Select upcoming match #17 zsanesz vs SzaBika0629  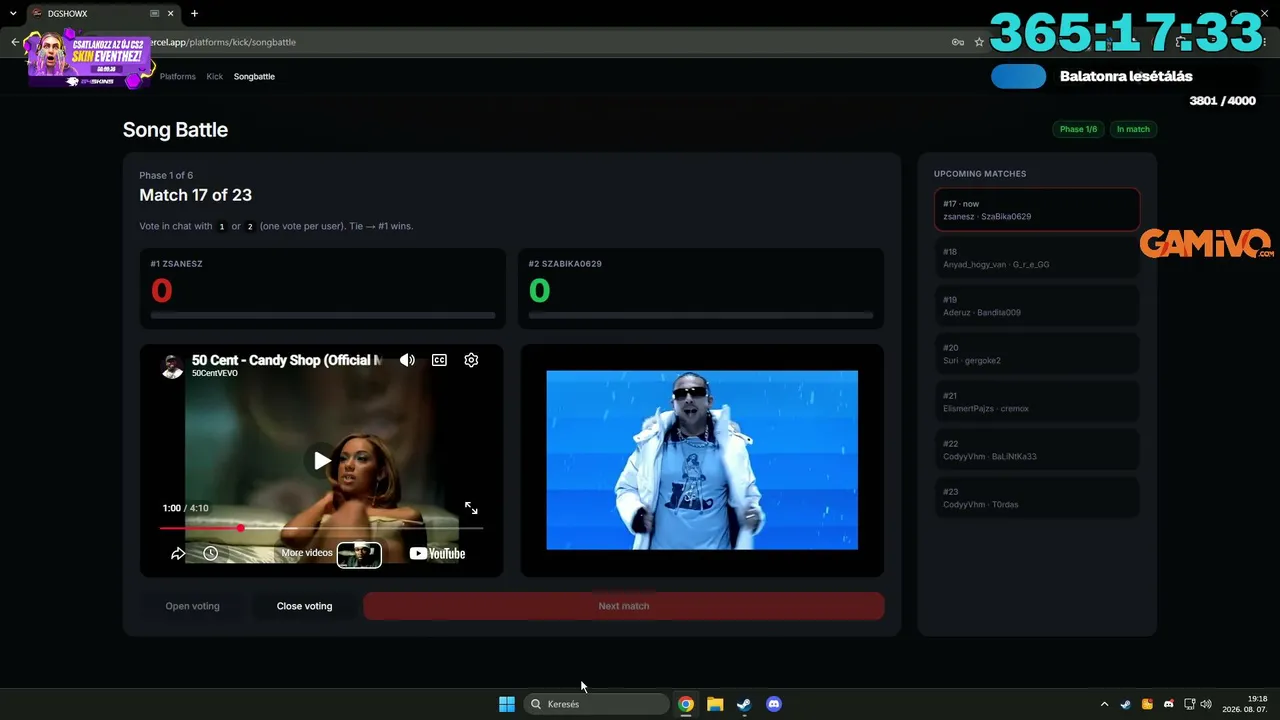(1037, 209)
